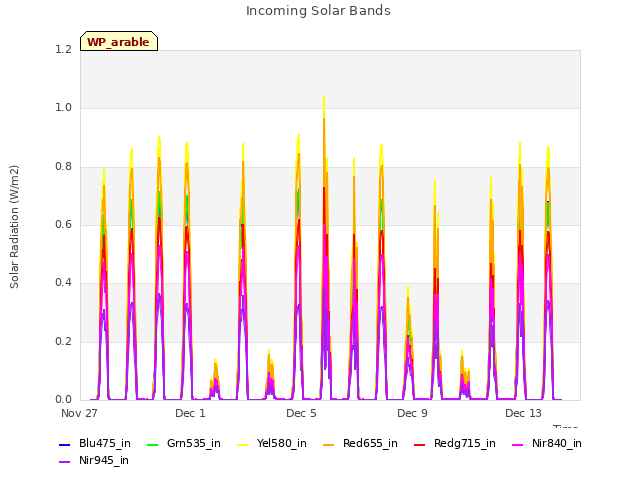The image size is (640, 480).
Task: Click the orange swatch beside Red655_in
Action: [x=329, y=445]
